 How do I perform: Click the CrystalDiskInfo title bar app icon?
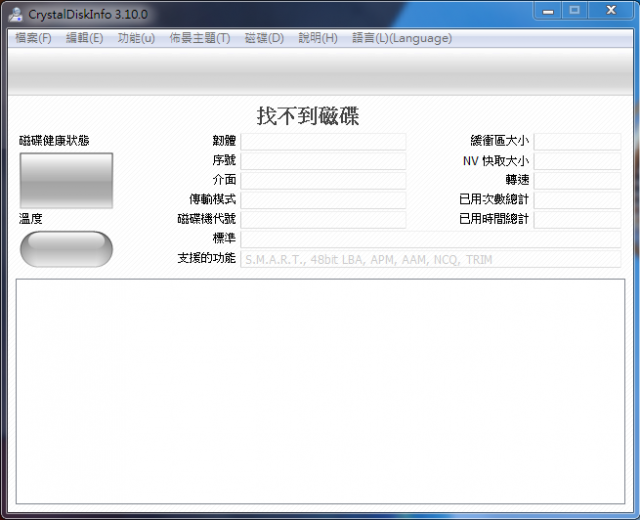coord(16,14)
